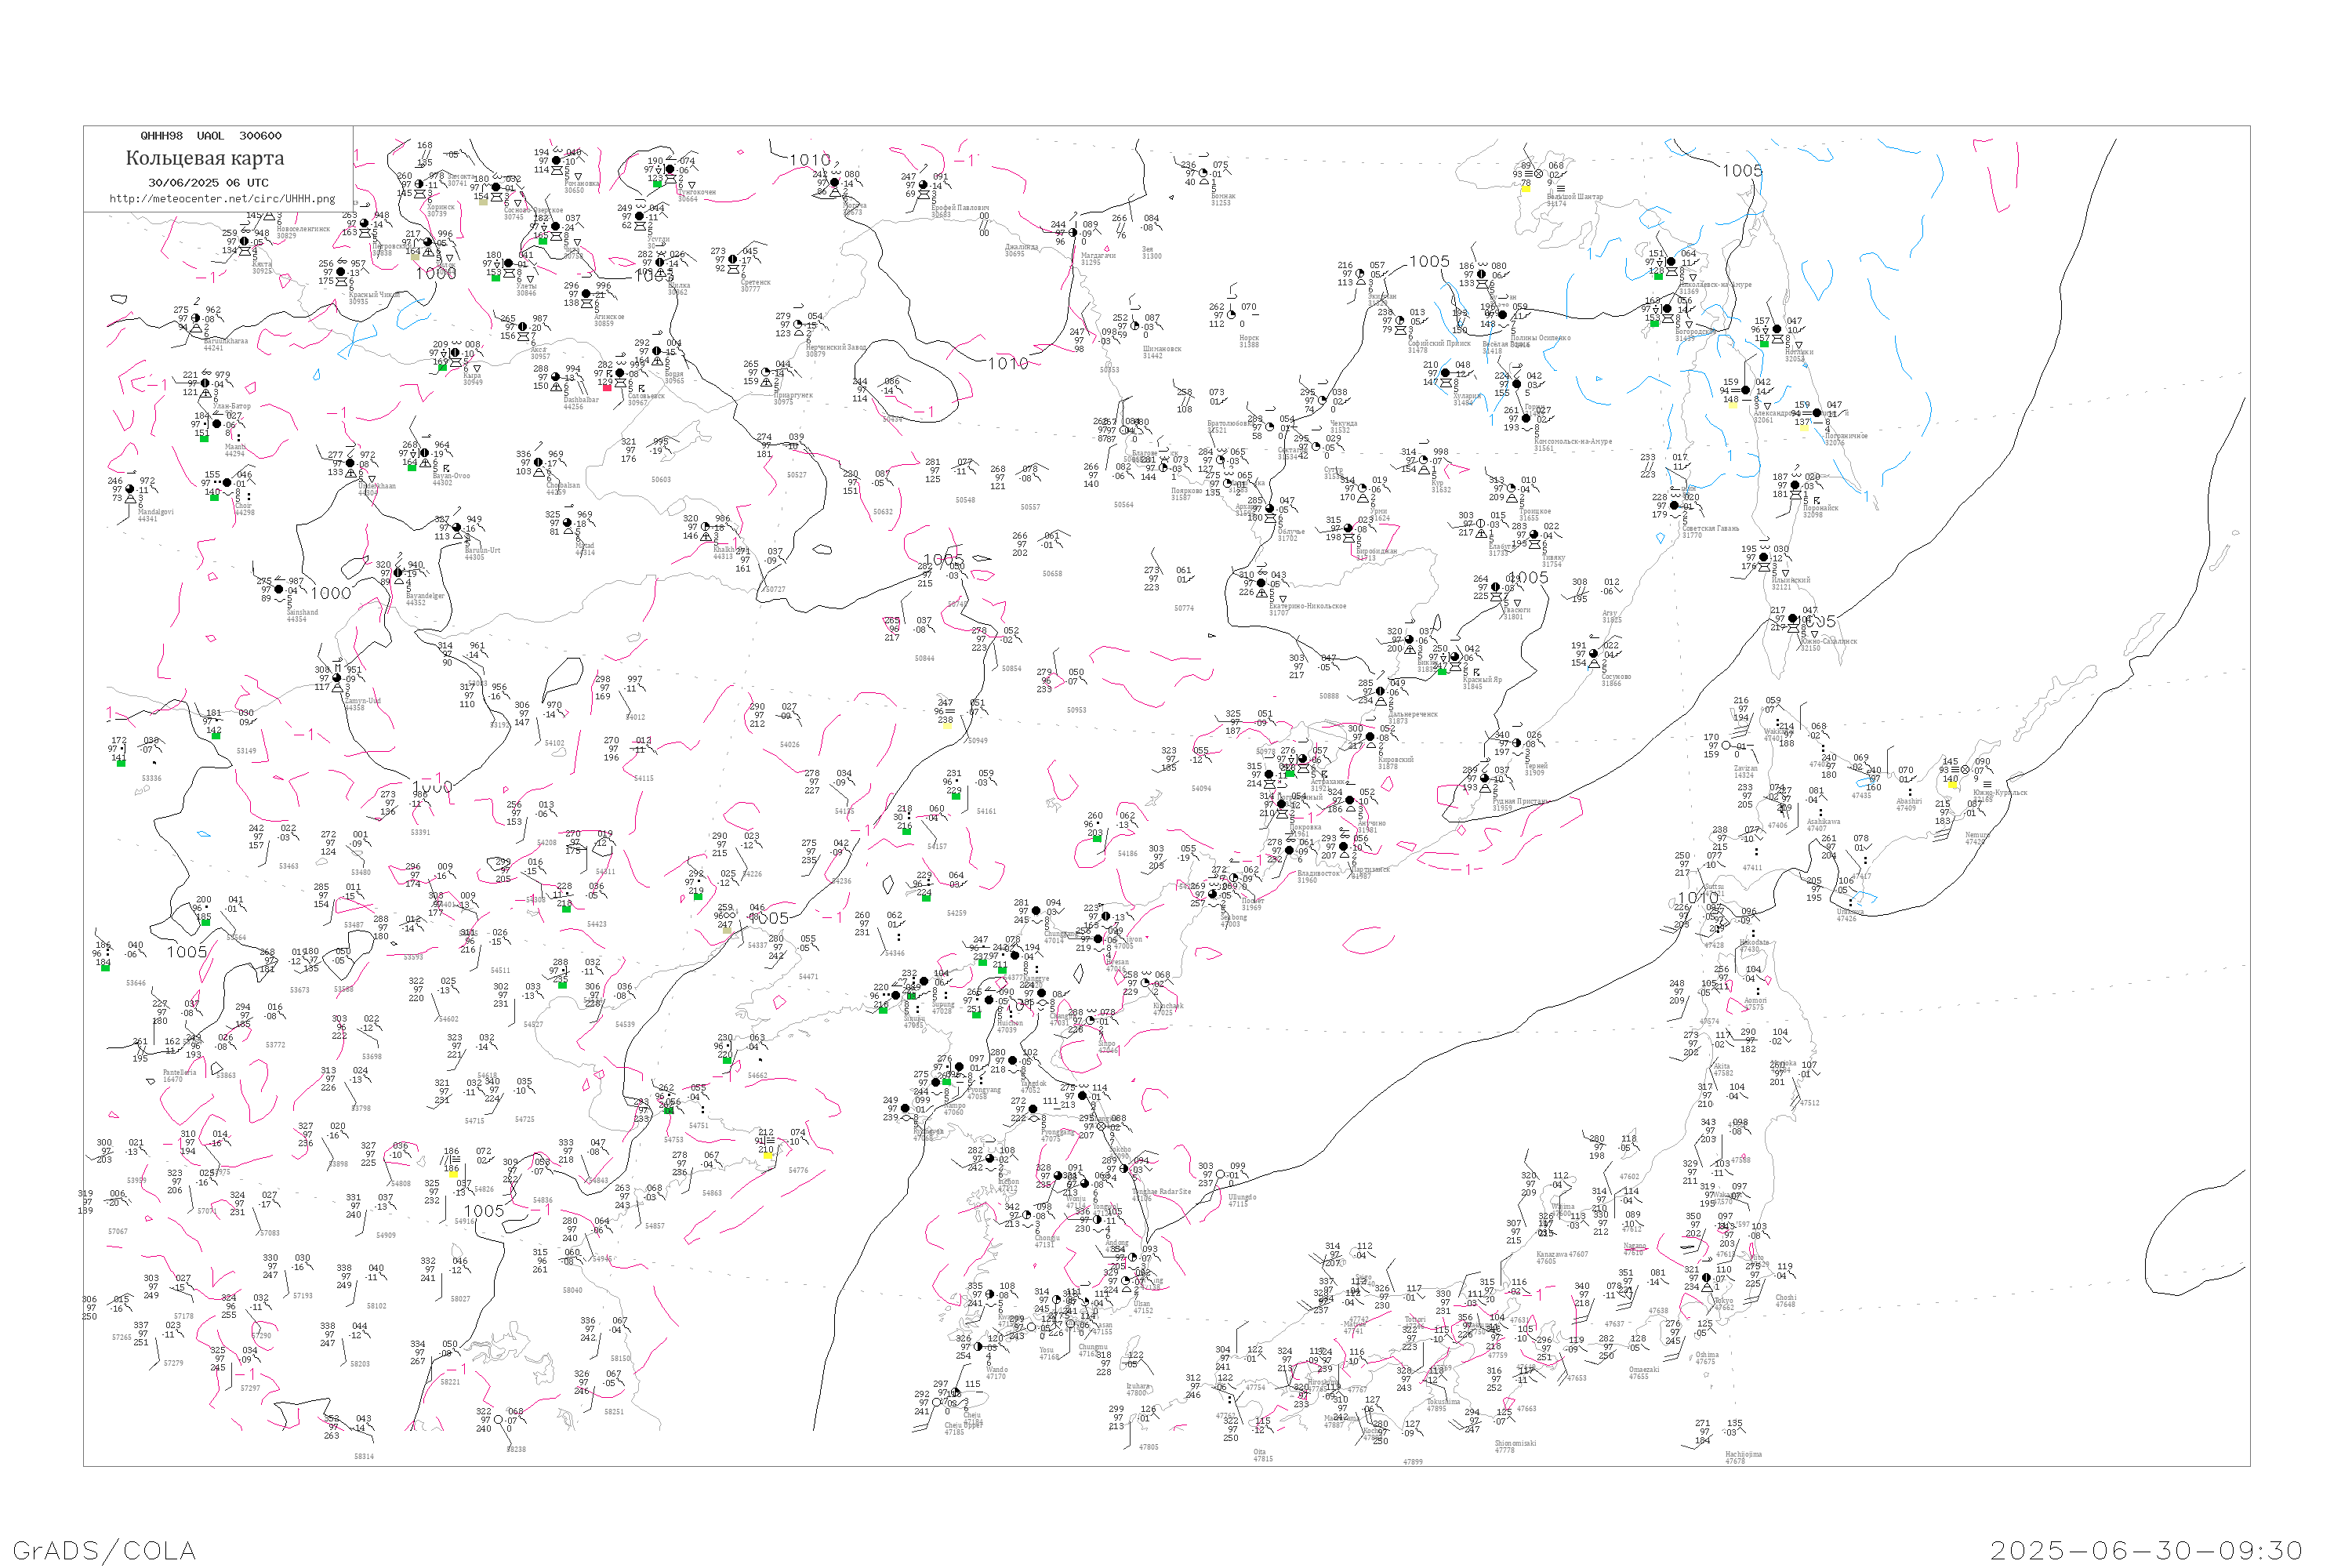Viewport: 2352px width, 1568px height.
Task: Click the 2025-06-30-09:30 timestamp
Action: point(2147,1550)
